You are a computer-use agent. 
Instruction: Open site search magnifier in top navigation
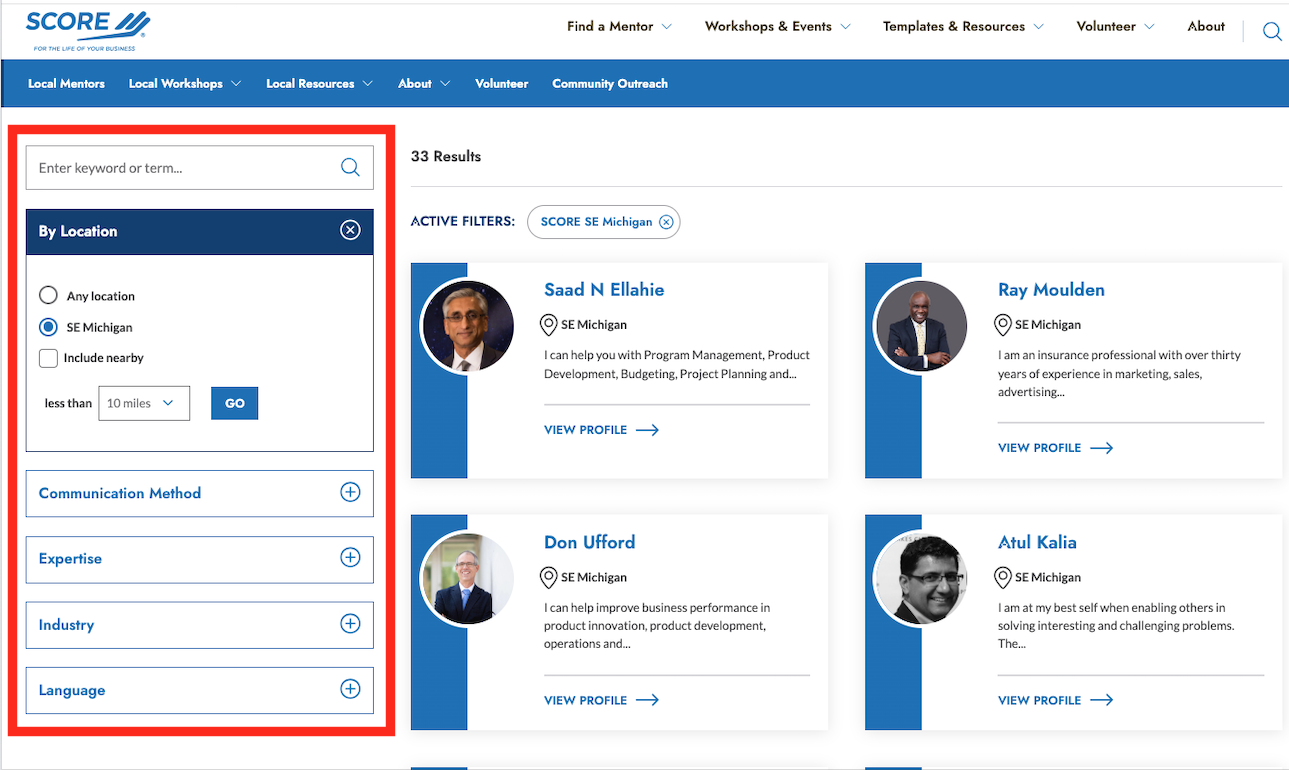1271,31
